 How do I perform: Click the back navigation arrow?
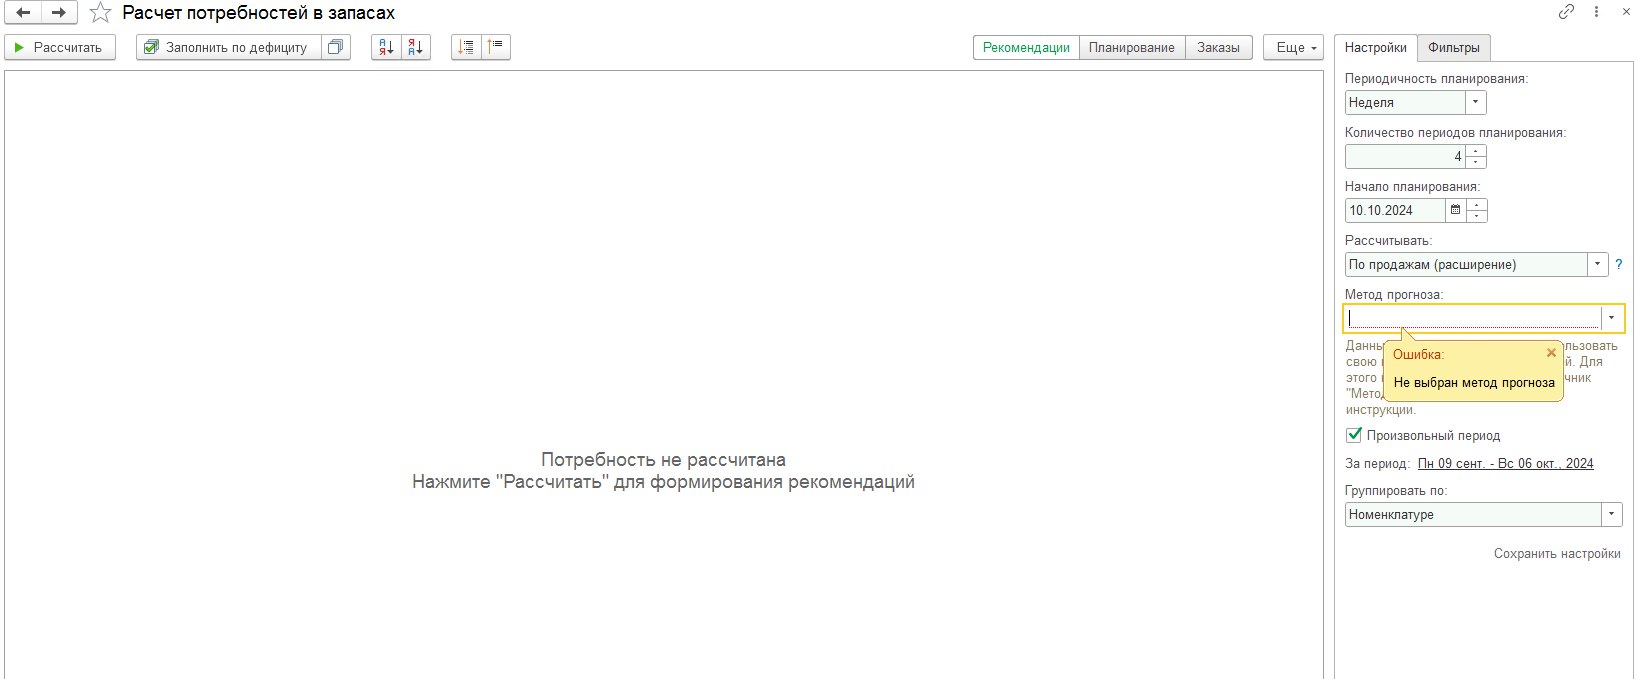pyautogui.click(x=23, y=13)
